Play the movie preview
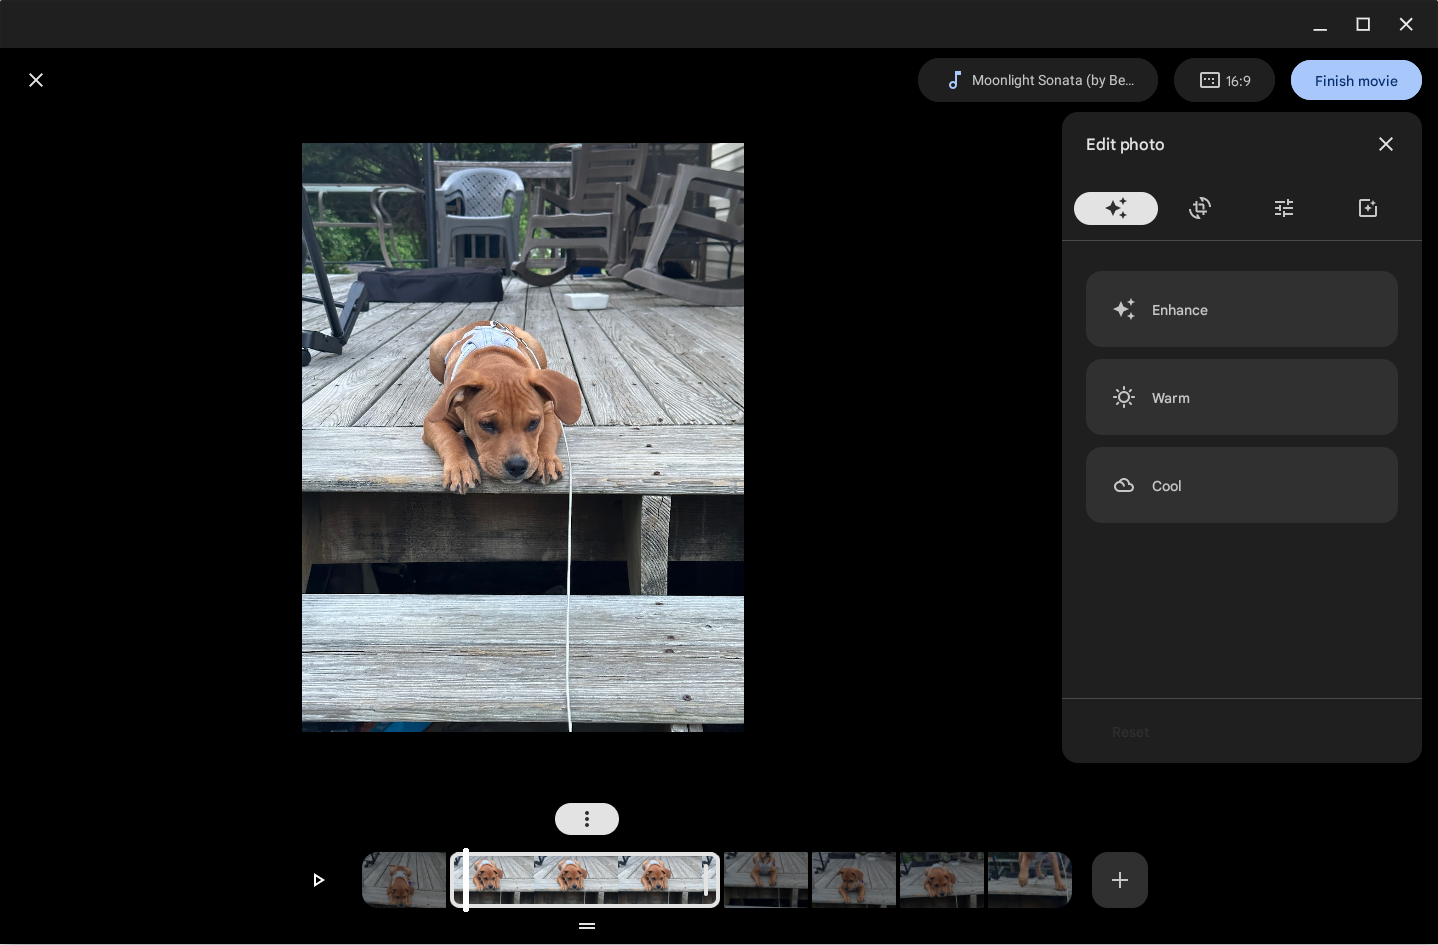 pos(318,880)
